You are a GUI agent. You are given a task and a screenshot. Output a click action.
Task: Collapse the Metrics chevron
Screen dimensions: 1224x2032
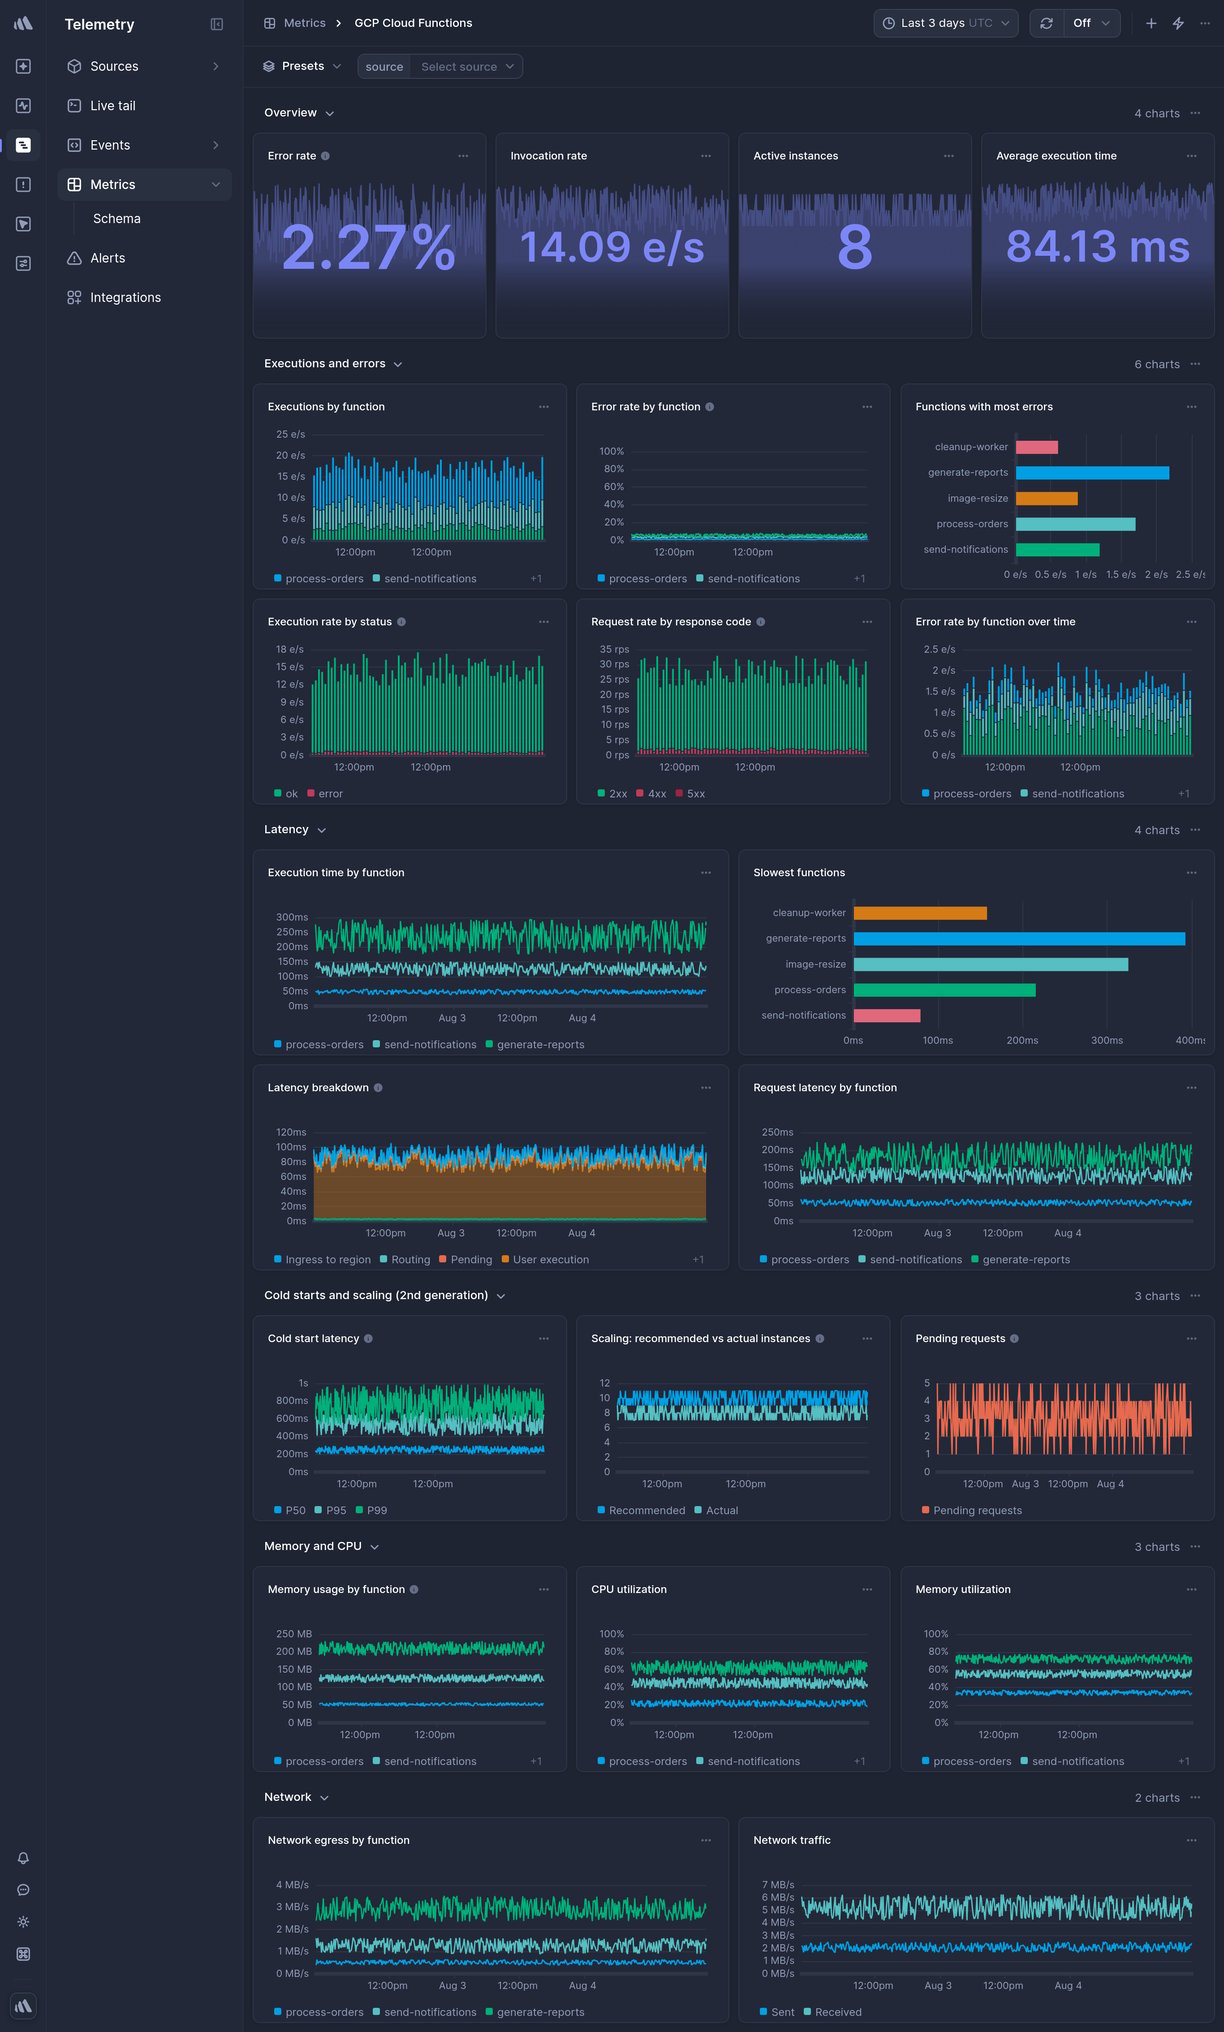pyautogui.click(x=216, y=184)
